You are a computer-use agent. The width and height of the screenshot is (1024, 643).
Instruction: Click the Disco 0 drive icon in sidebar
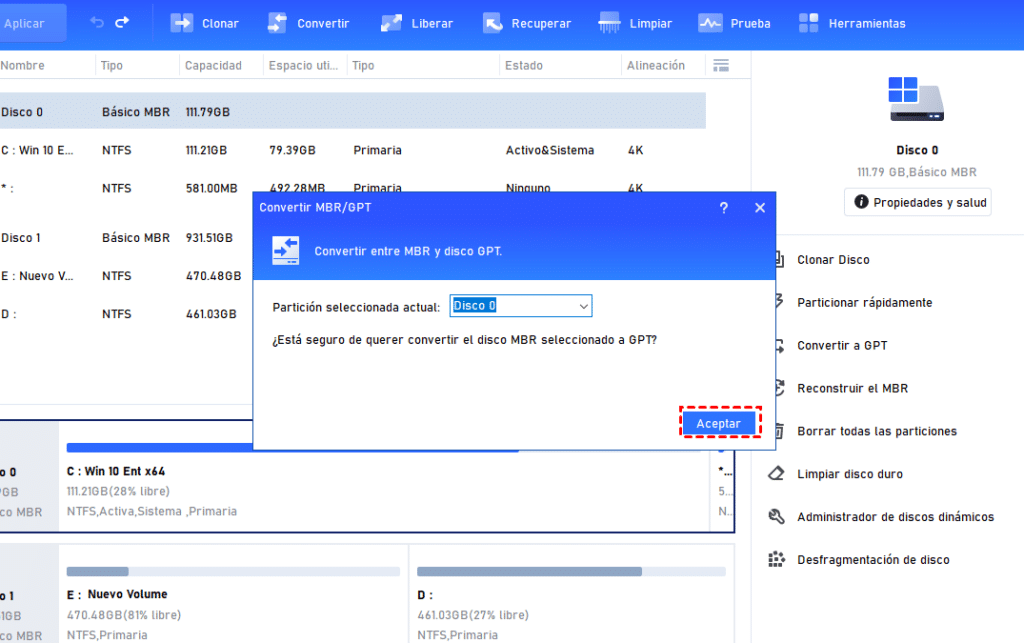tap(916, 99)
